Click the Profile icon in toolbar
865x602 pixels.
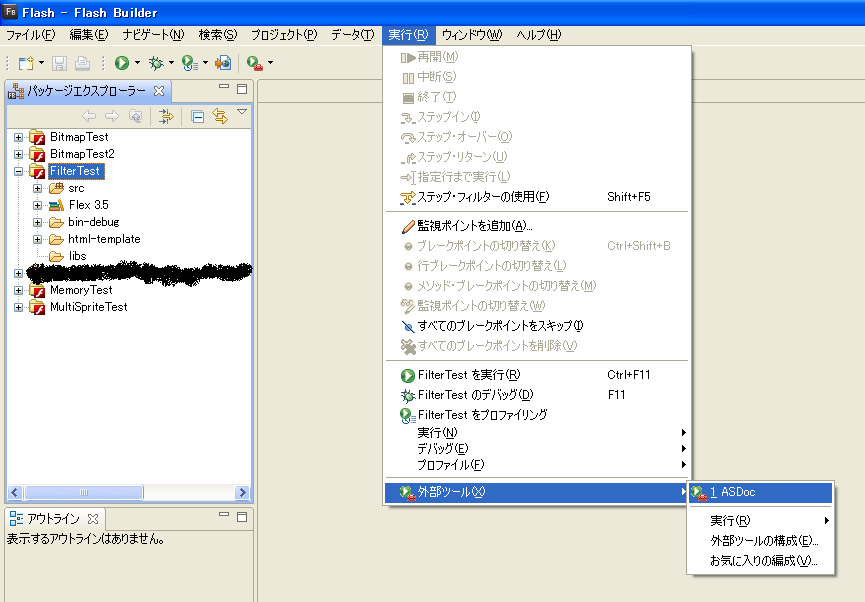188,63
